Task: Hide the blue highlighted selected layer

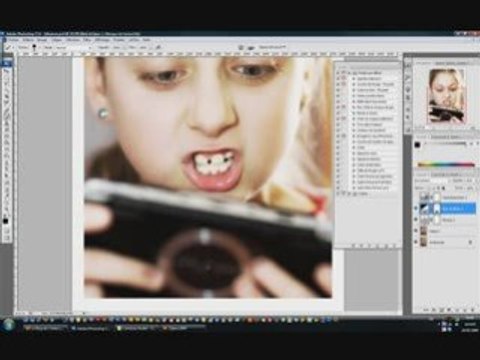Action: click(x=416, y=208)
